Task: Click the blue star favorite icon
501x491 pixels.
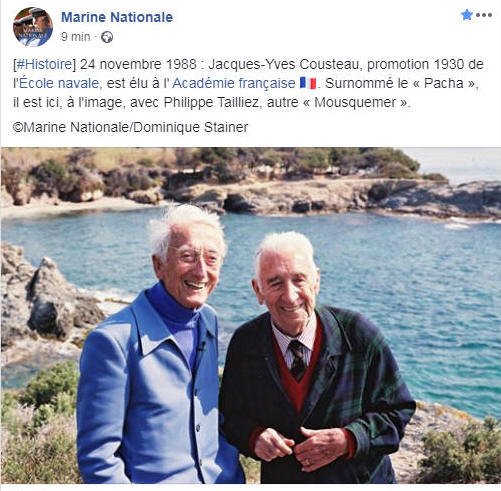Action: click(x=467, y=15)
